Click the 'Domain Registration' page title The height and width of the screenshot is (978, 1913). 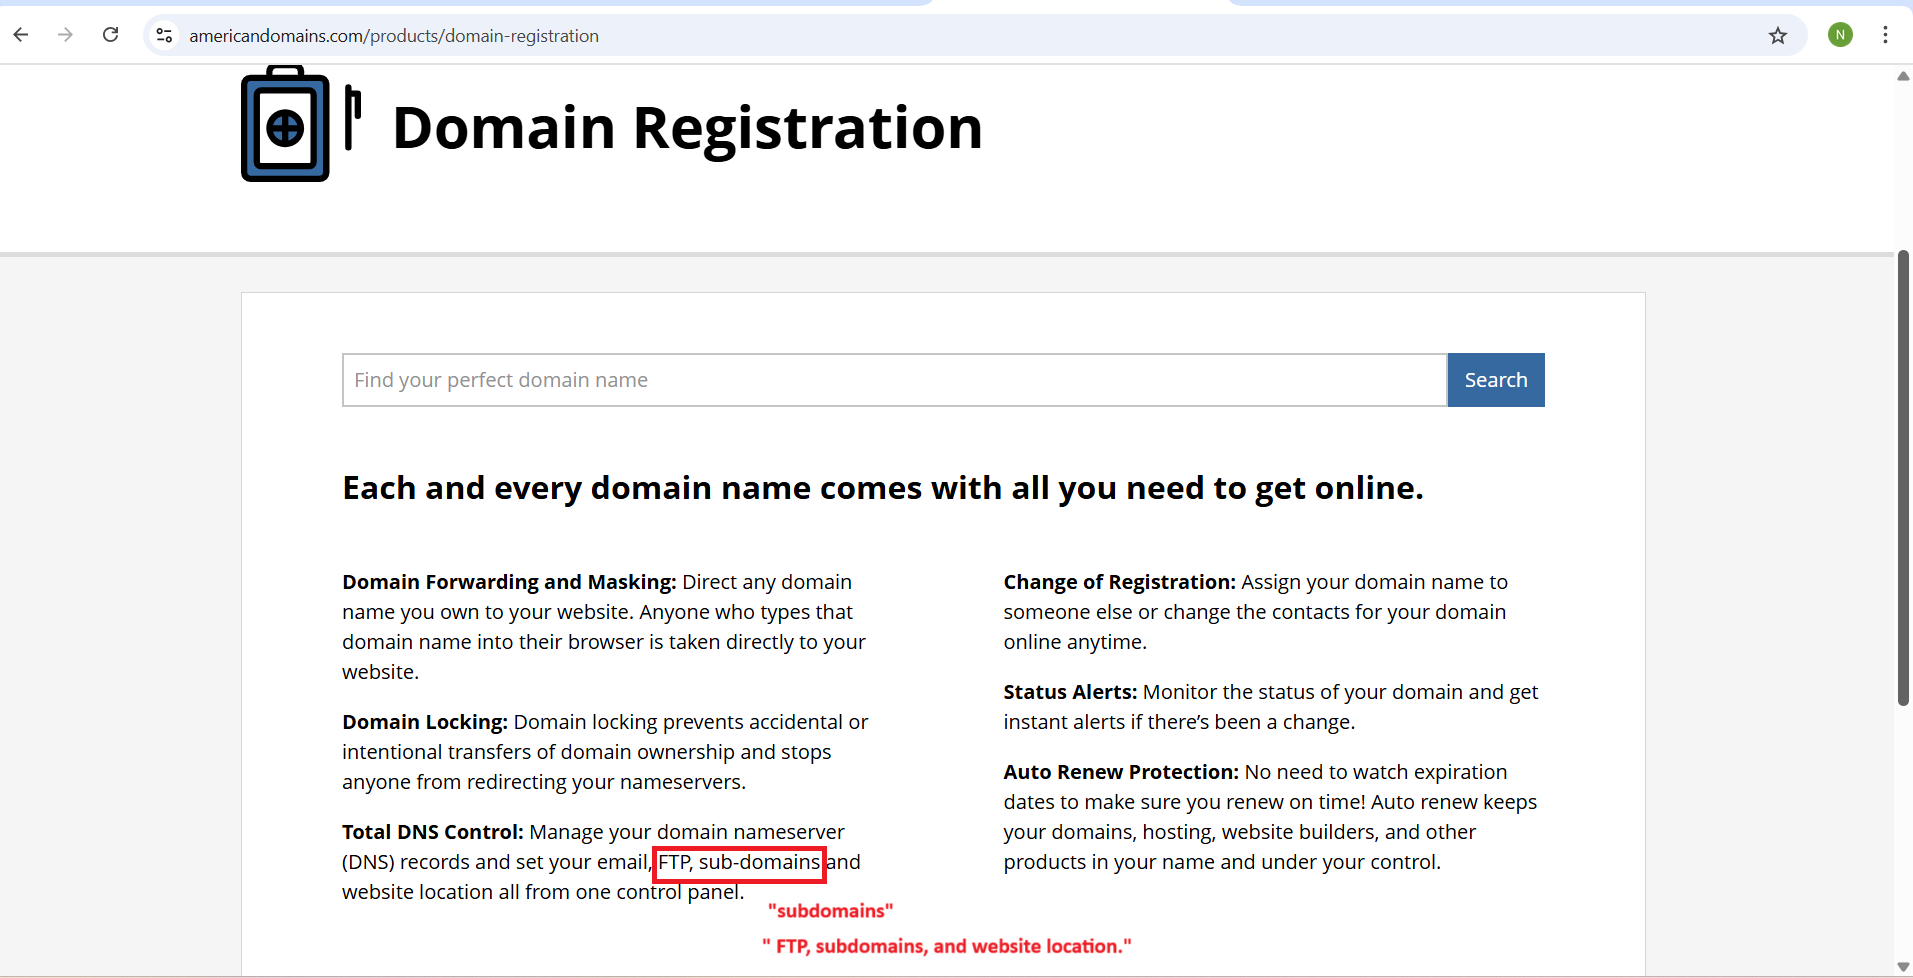[687, 128]
